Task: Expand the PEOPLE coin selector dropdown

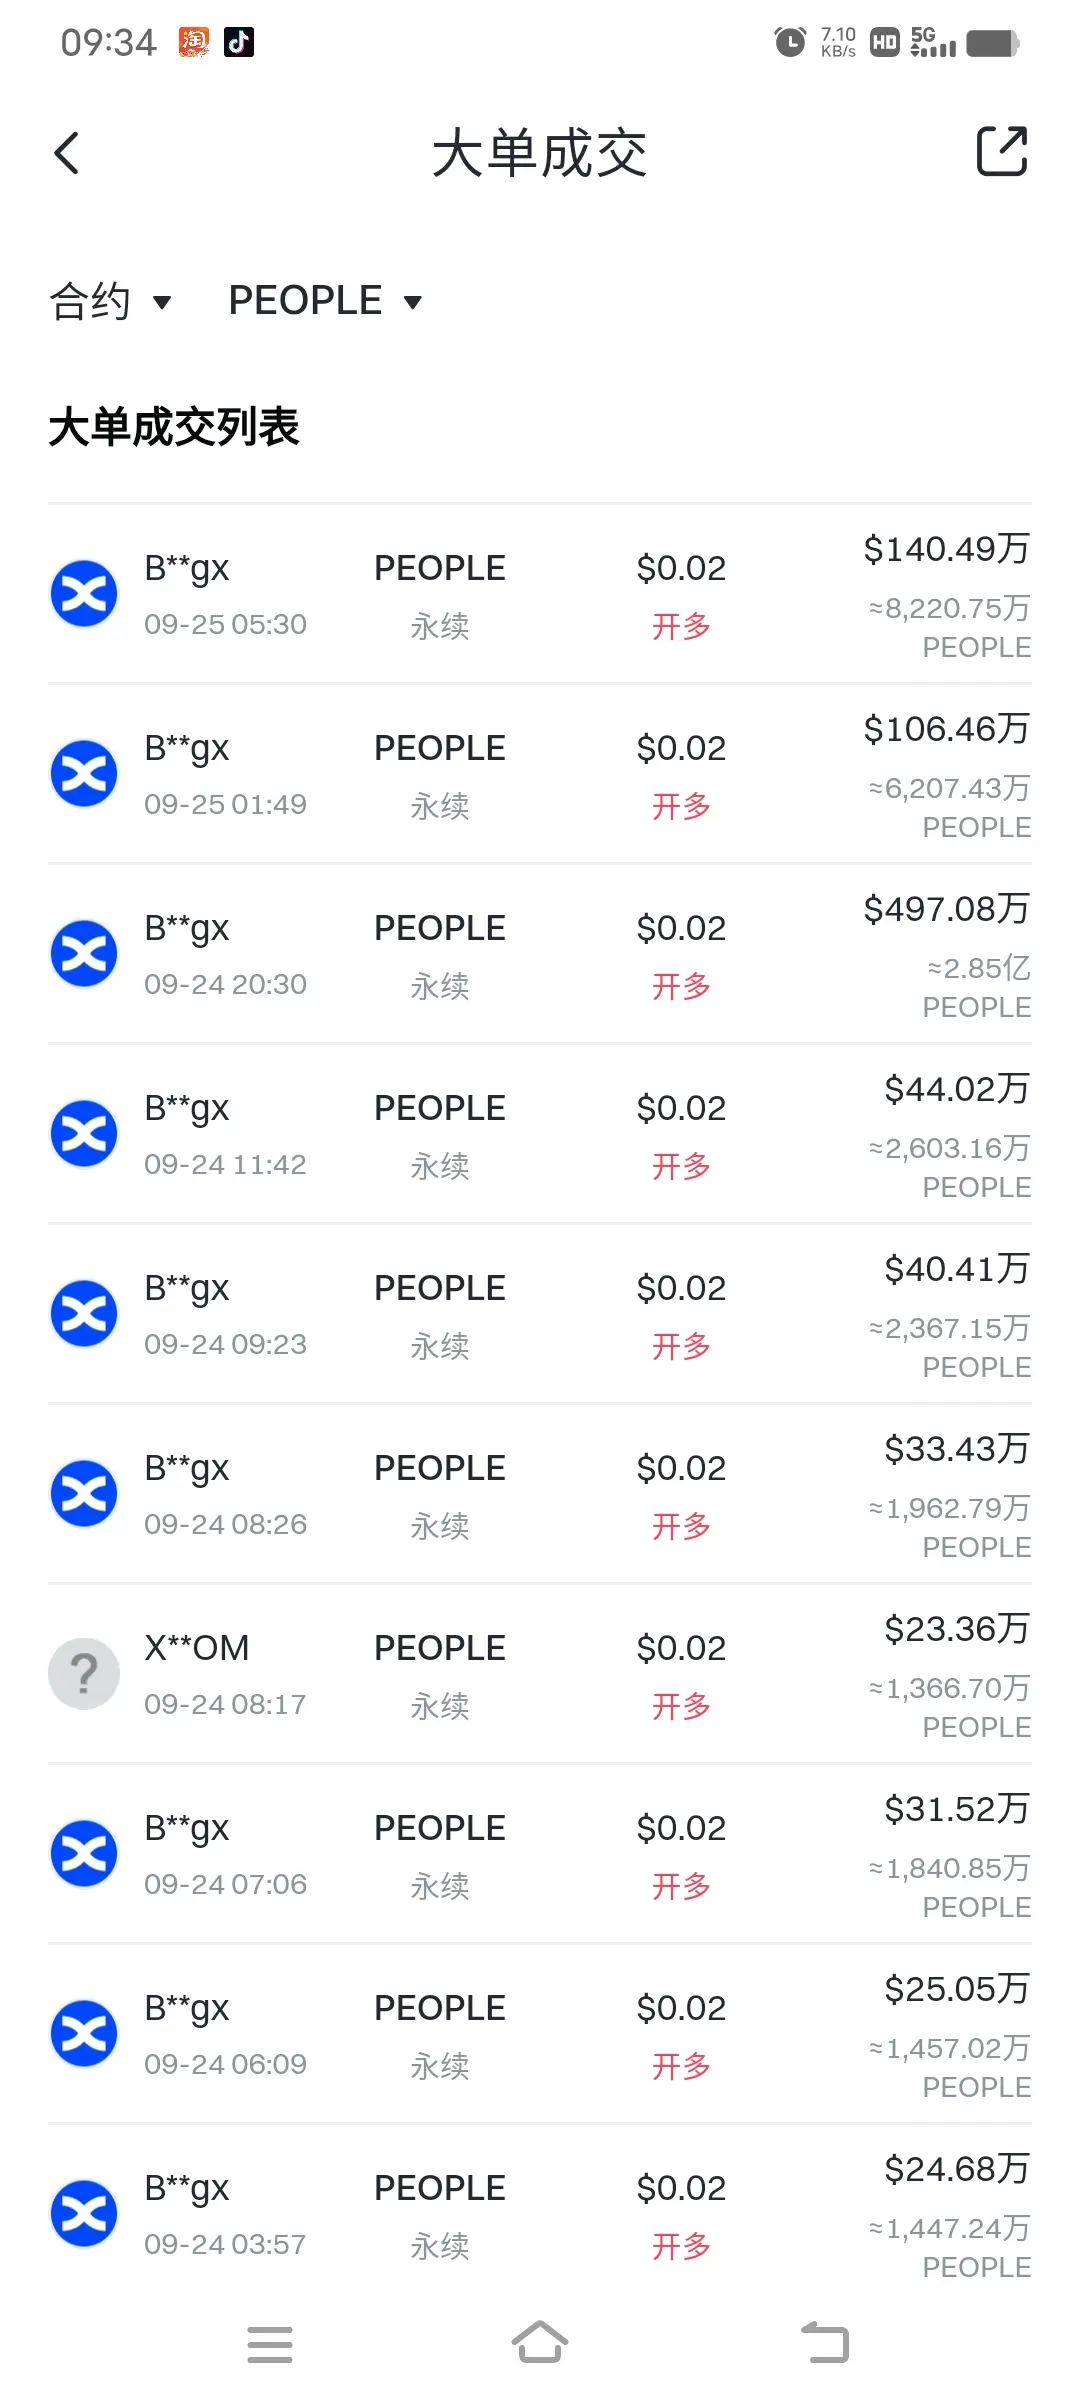Action: pyautogui.click(x=325, y=301)
